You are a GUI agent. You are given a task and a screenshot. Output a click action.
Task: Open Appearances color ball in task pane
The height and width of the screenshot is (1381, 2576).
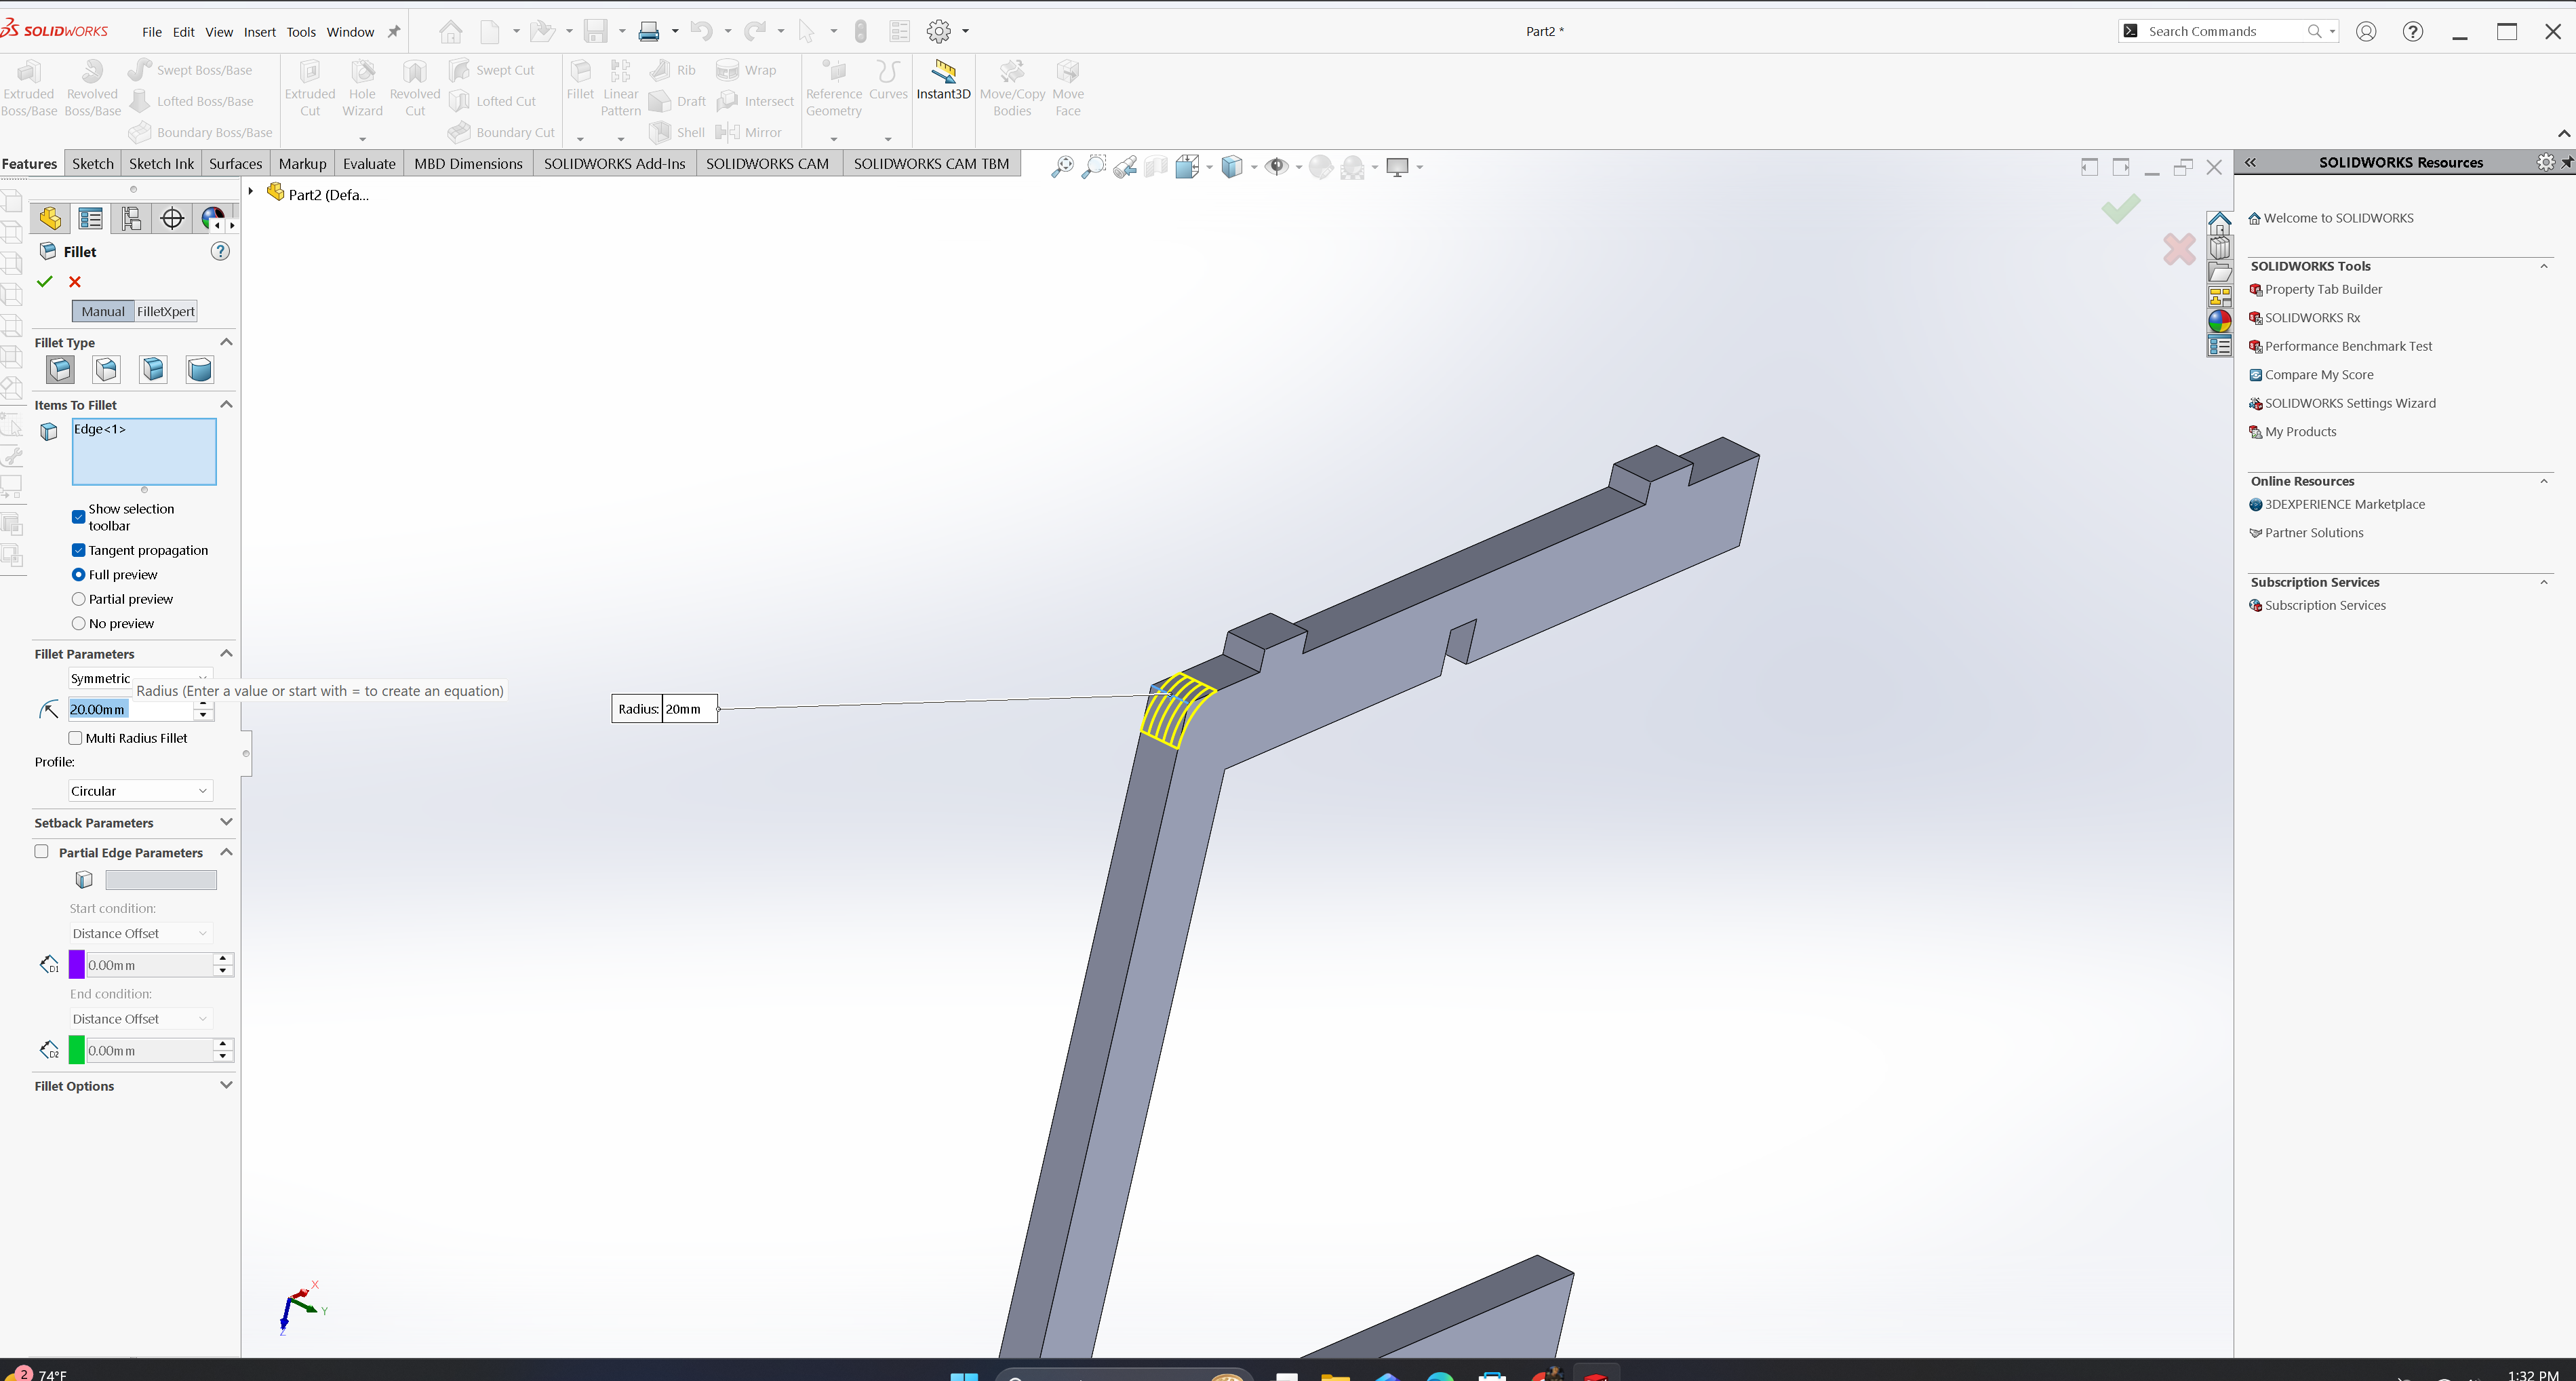(2219, 321)
